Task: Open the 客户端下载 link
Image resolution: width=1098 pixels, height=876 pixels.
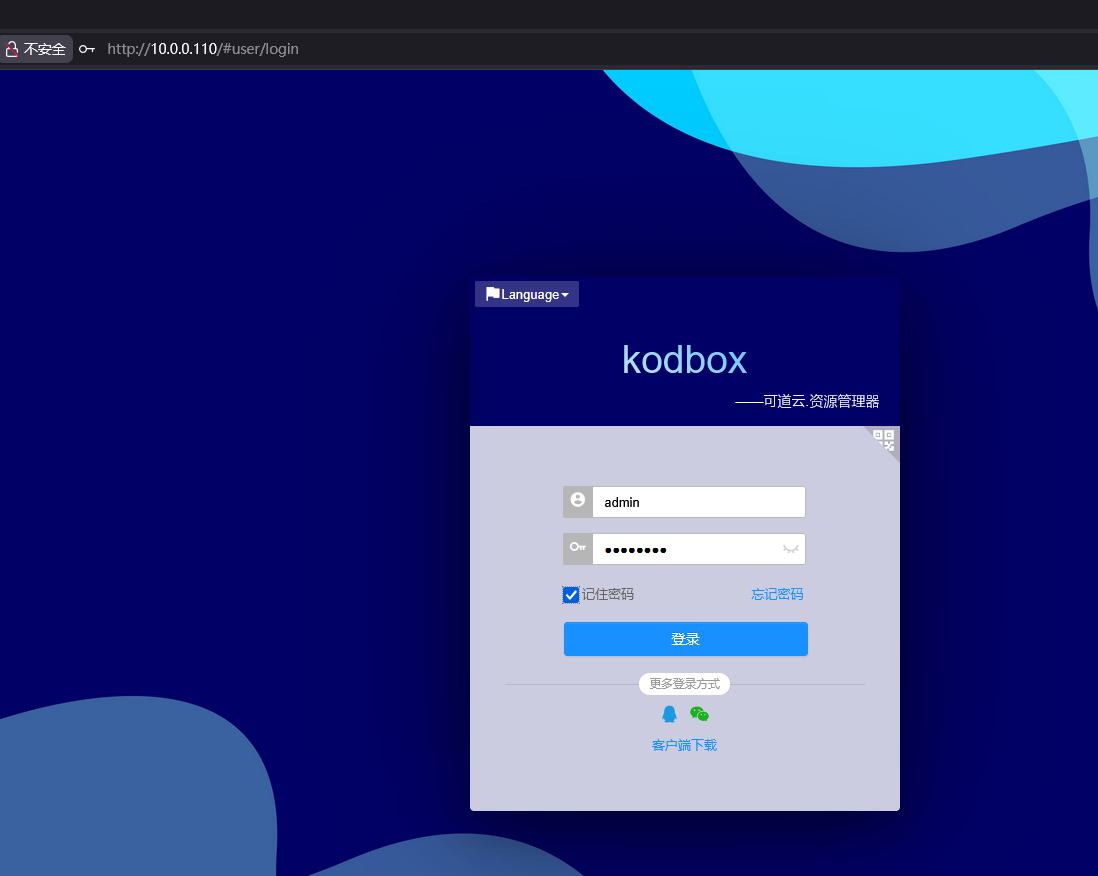Action: pyautogui.click(x=684, y=745)
